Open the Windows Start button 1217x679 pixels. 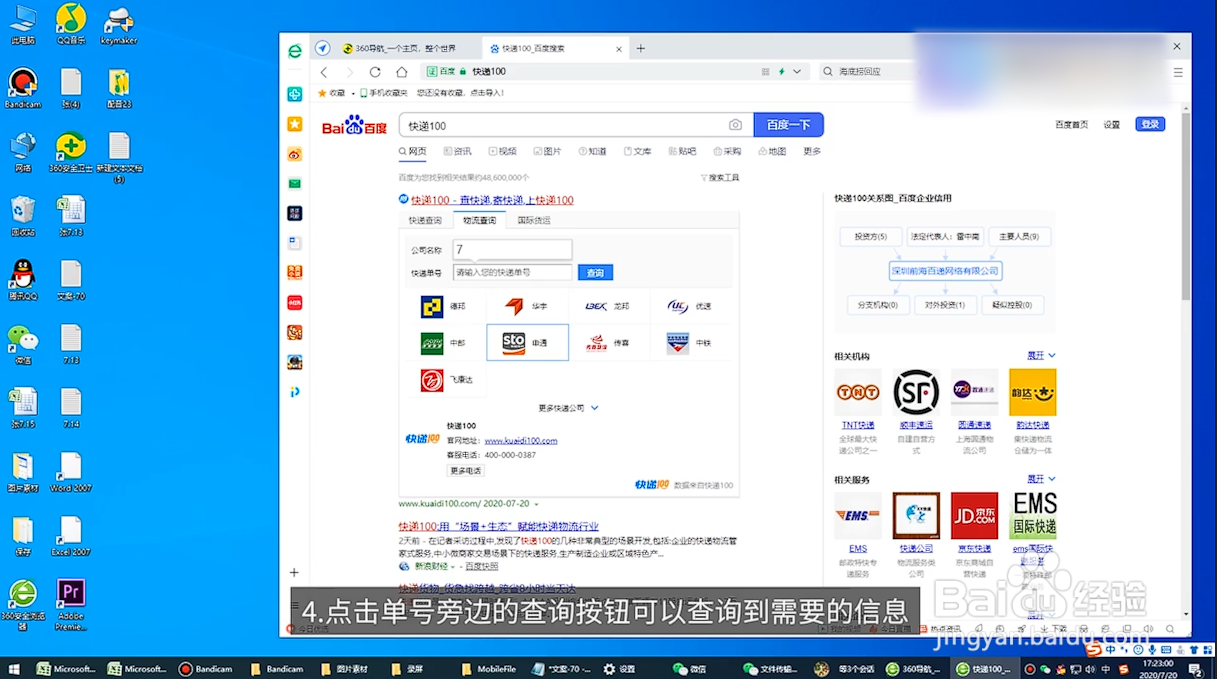pos(13,668)
